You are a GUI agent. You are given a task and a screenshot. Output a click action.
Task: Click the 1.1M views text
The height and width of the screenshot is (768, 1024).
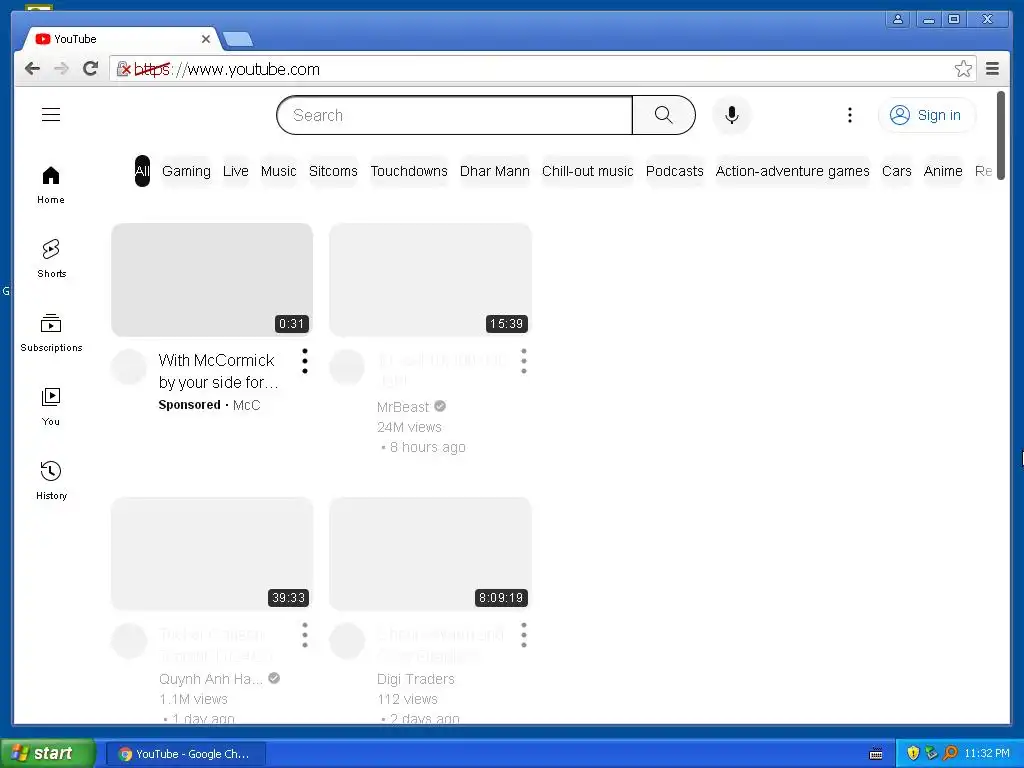click(x=193, y=699)
